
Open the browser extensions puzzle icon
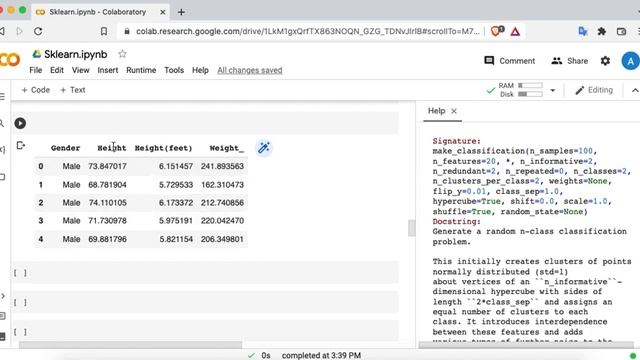coord(602,31)
